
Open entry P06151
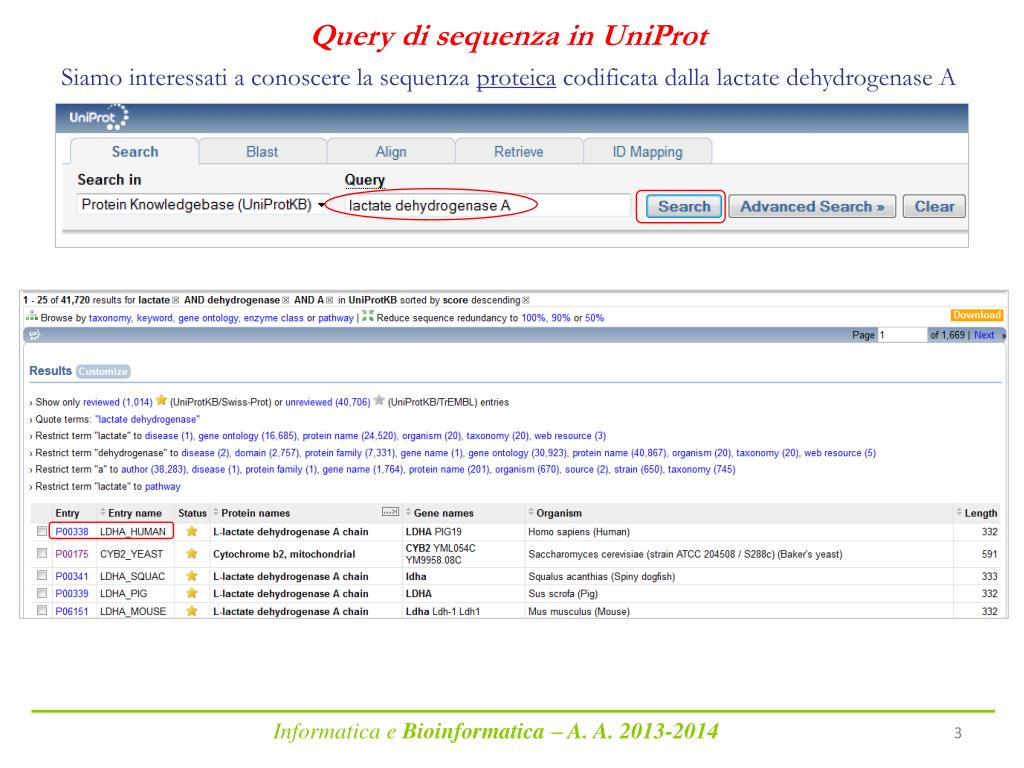(72, 612)
